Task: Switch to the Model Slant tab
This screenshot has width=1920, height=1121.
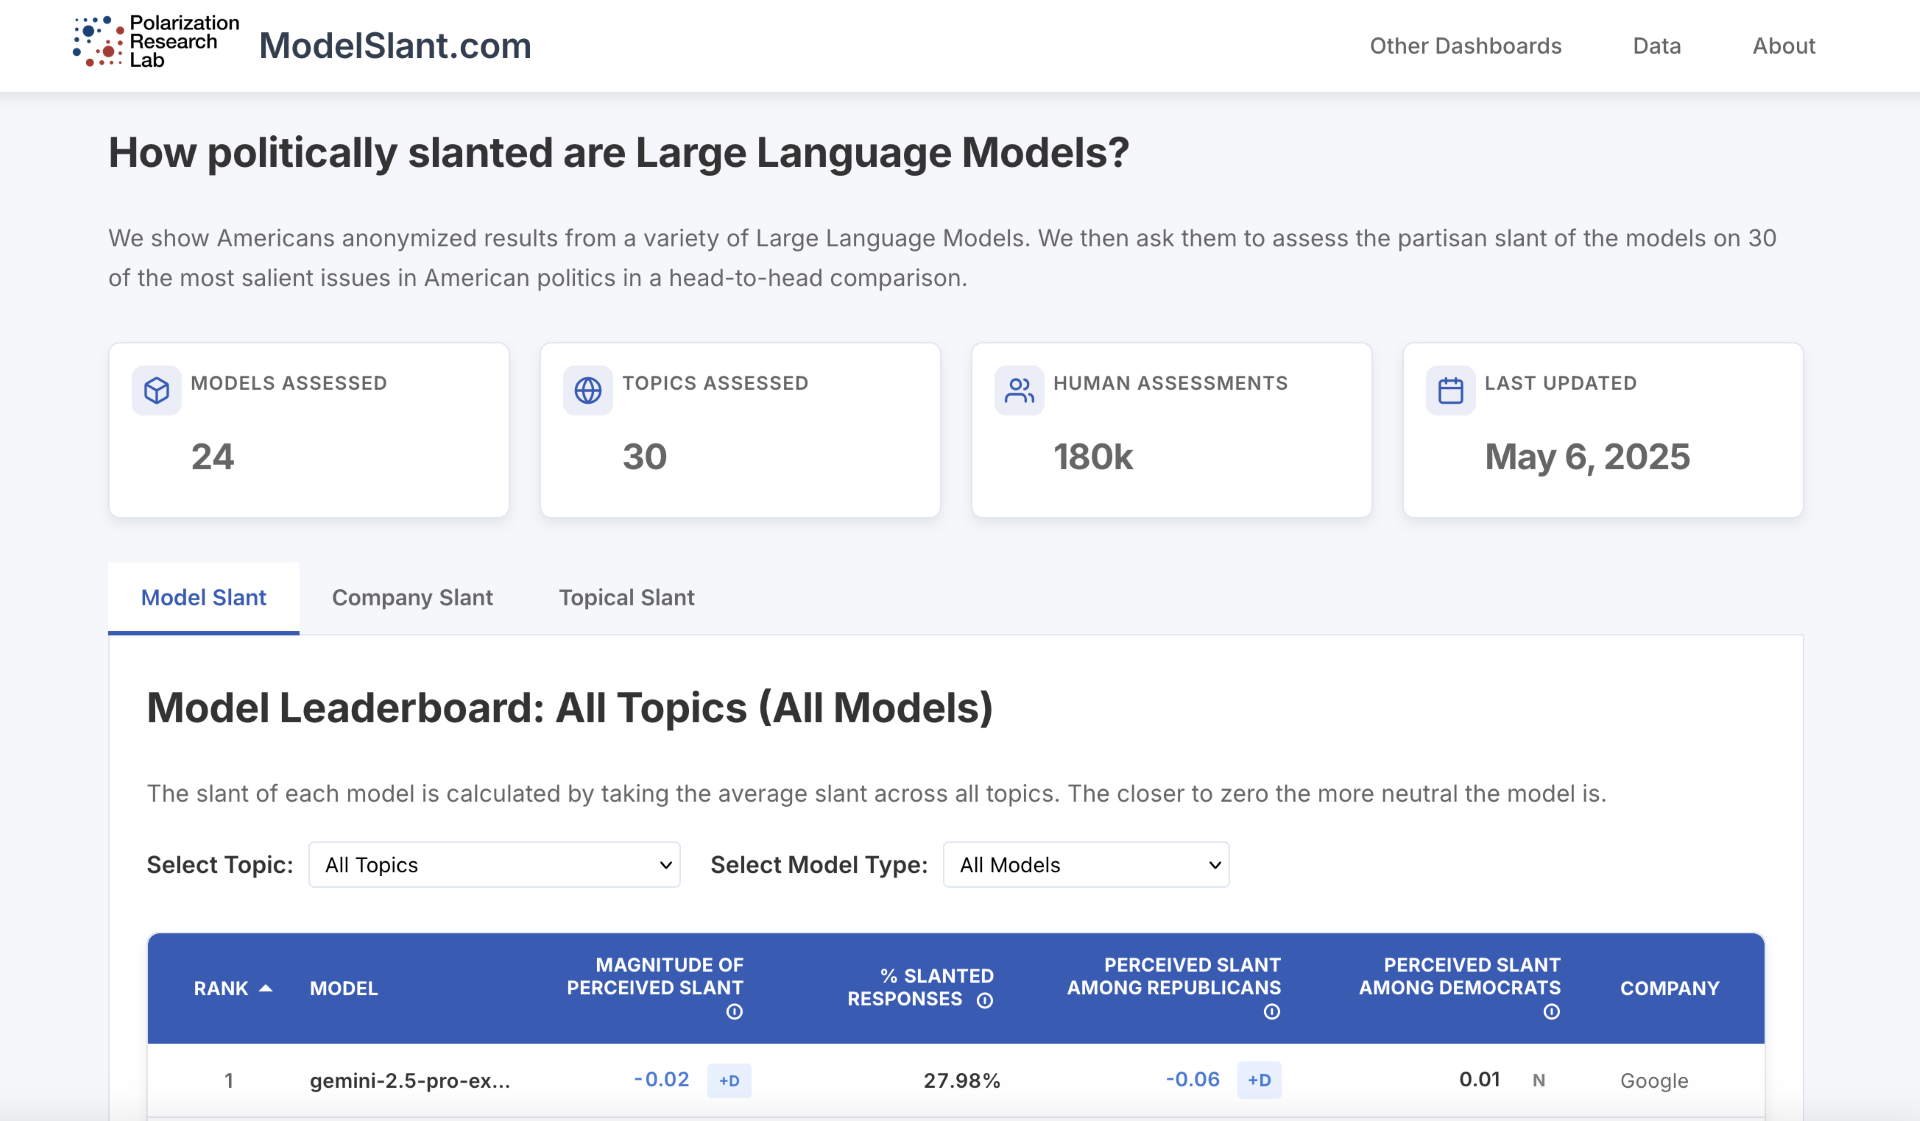Action: (203, 597)
